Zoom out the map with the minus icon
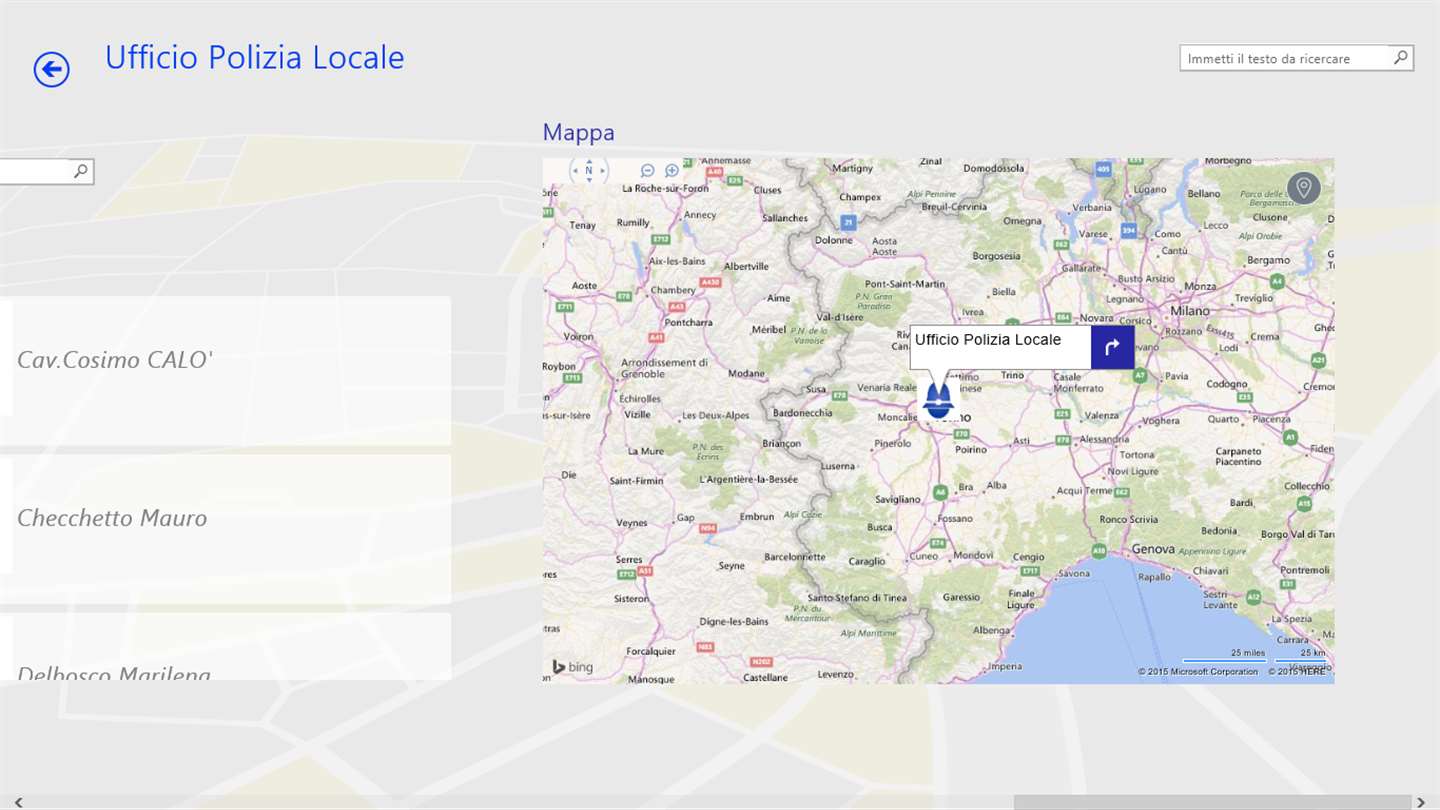The image size is (1440, 810). [x=647, y=171]
